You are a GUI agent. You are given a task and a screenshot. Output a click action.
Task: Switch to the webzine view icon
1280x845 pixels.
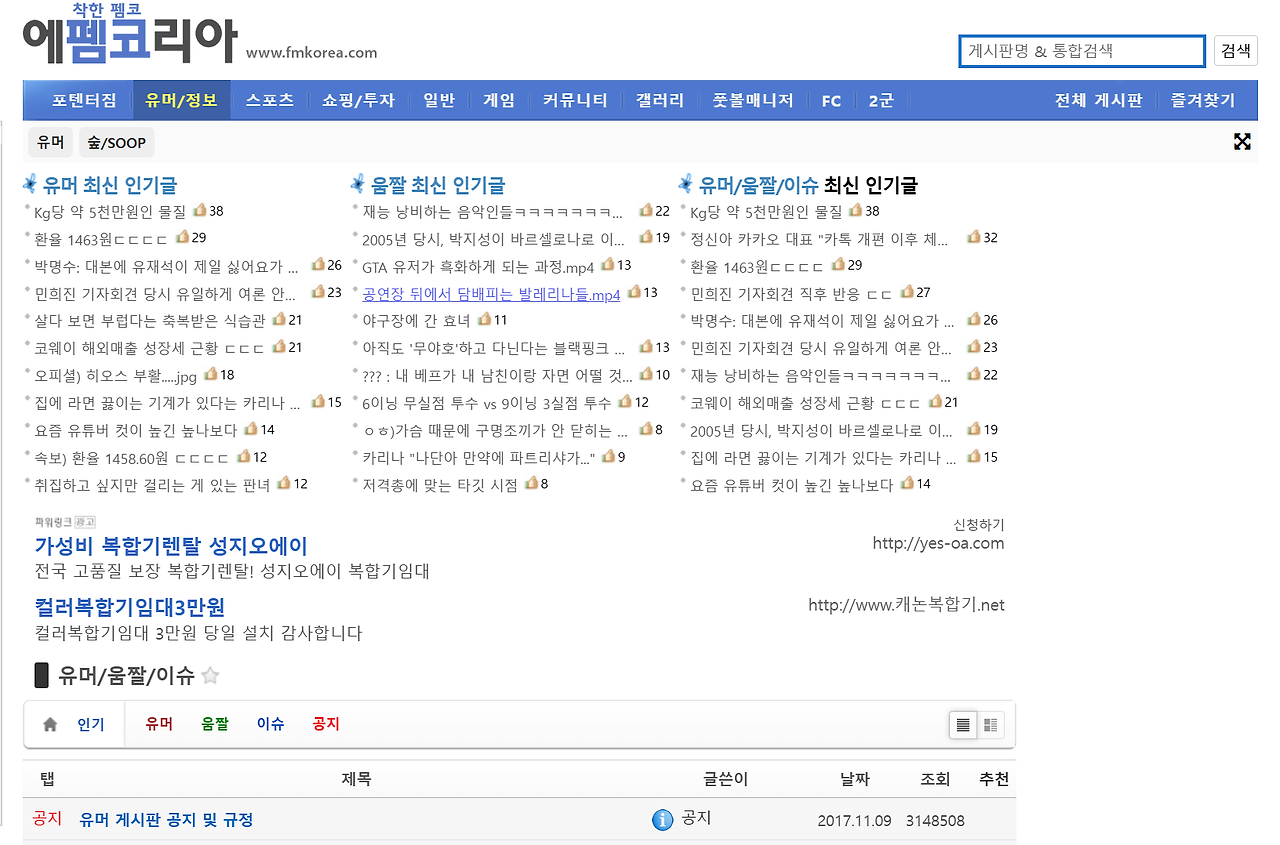point(991,725)
